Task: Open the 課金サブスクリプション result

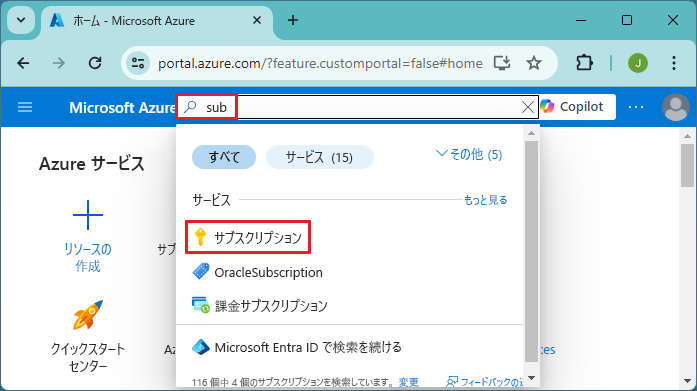Action: point(260,306)
